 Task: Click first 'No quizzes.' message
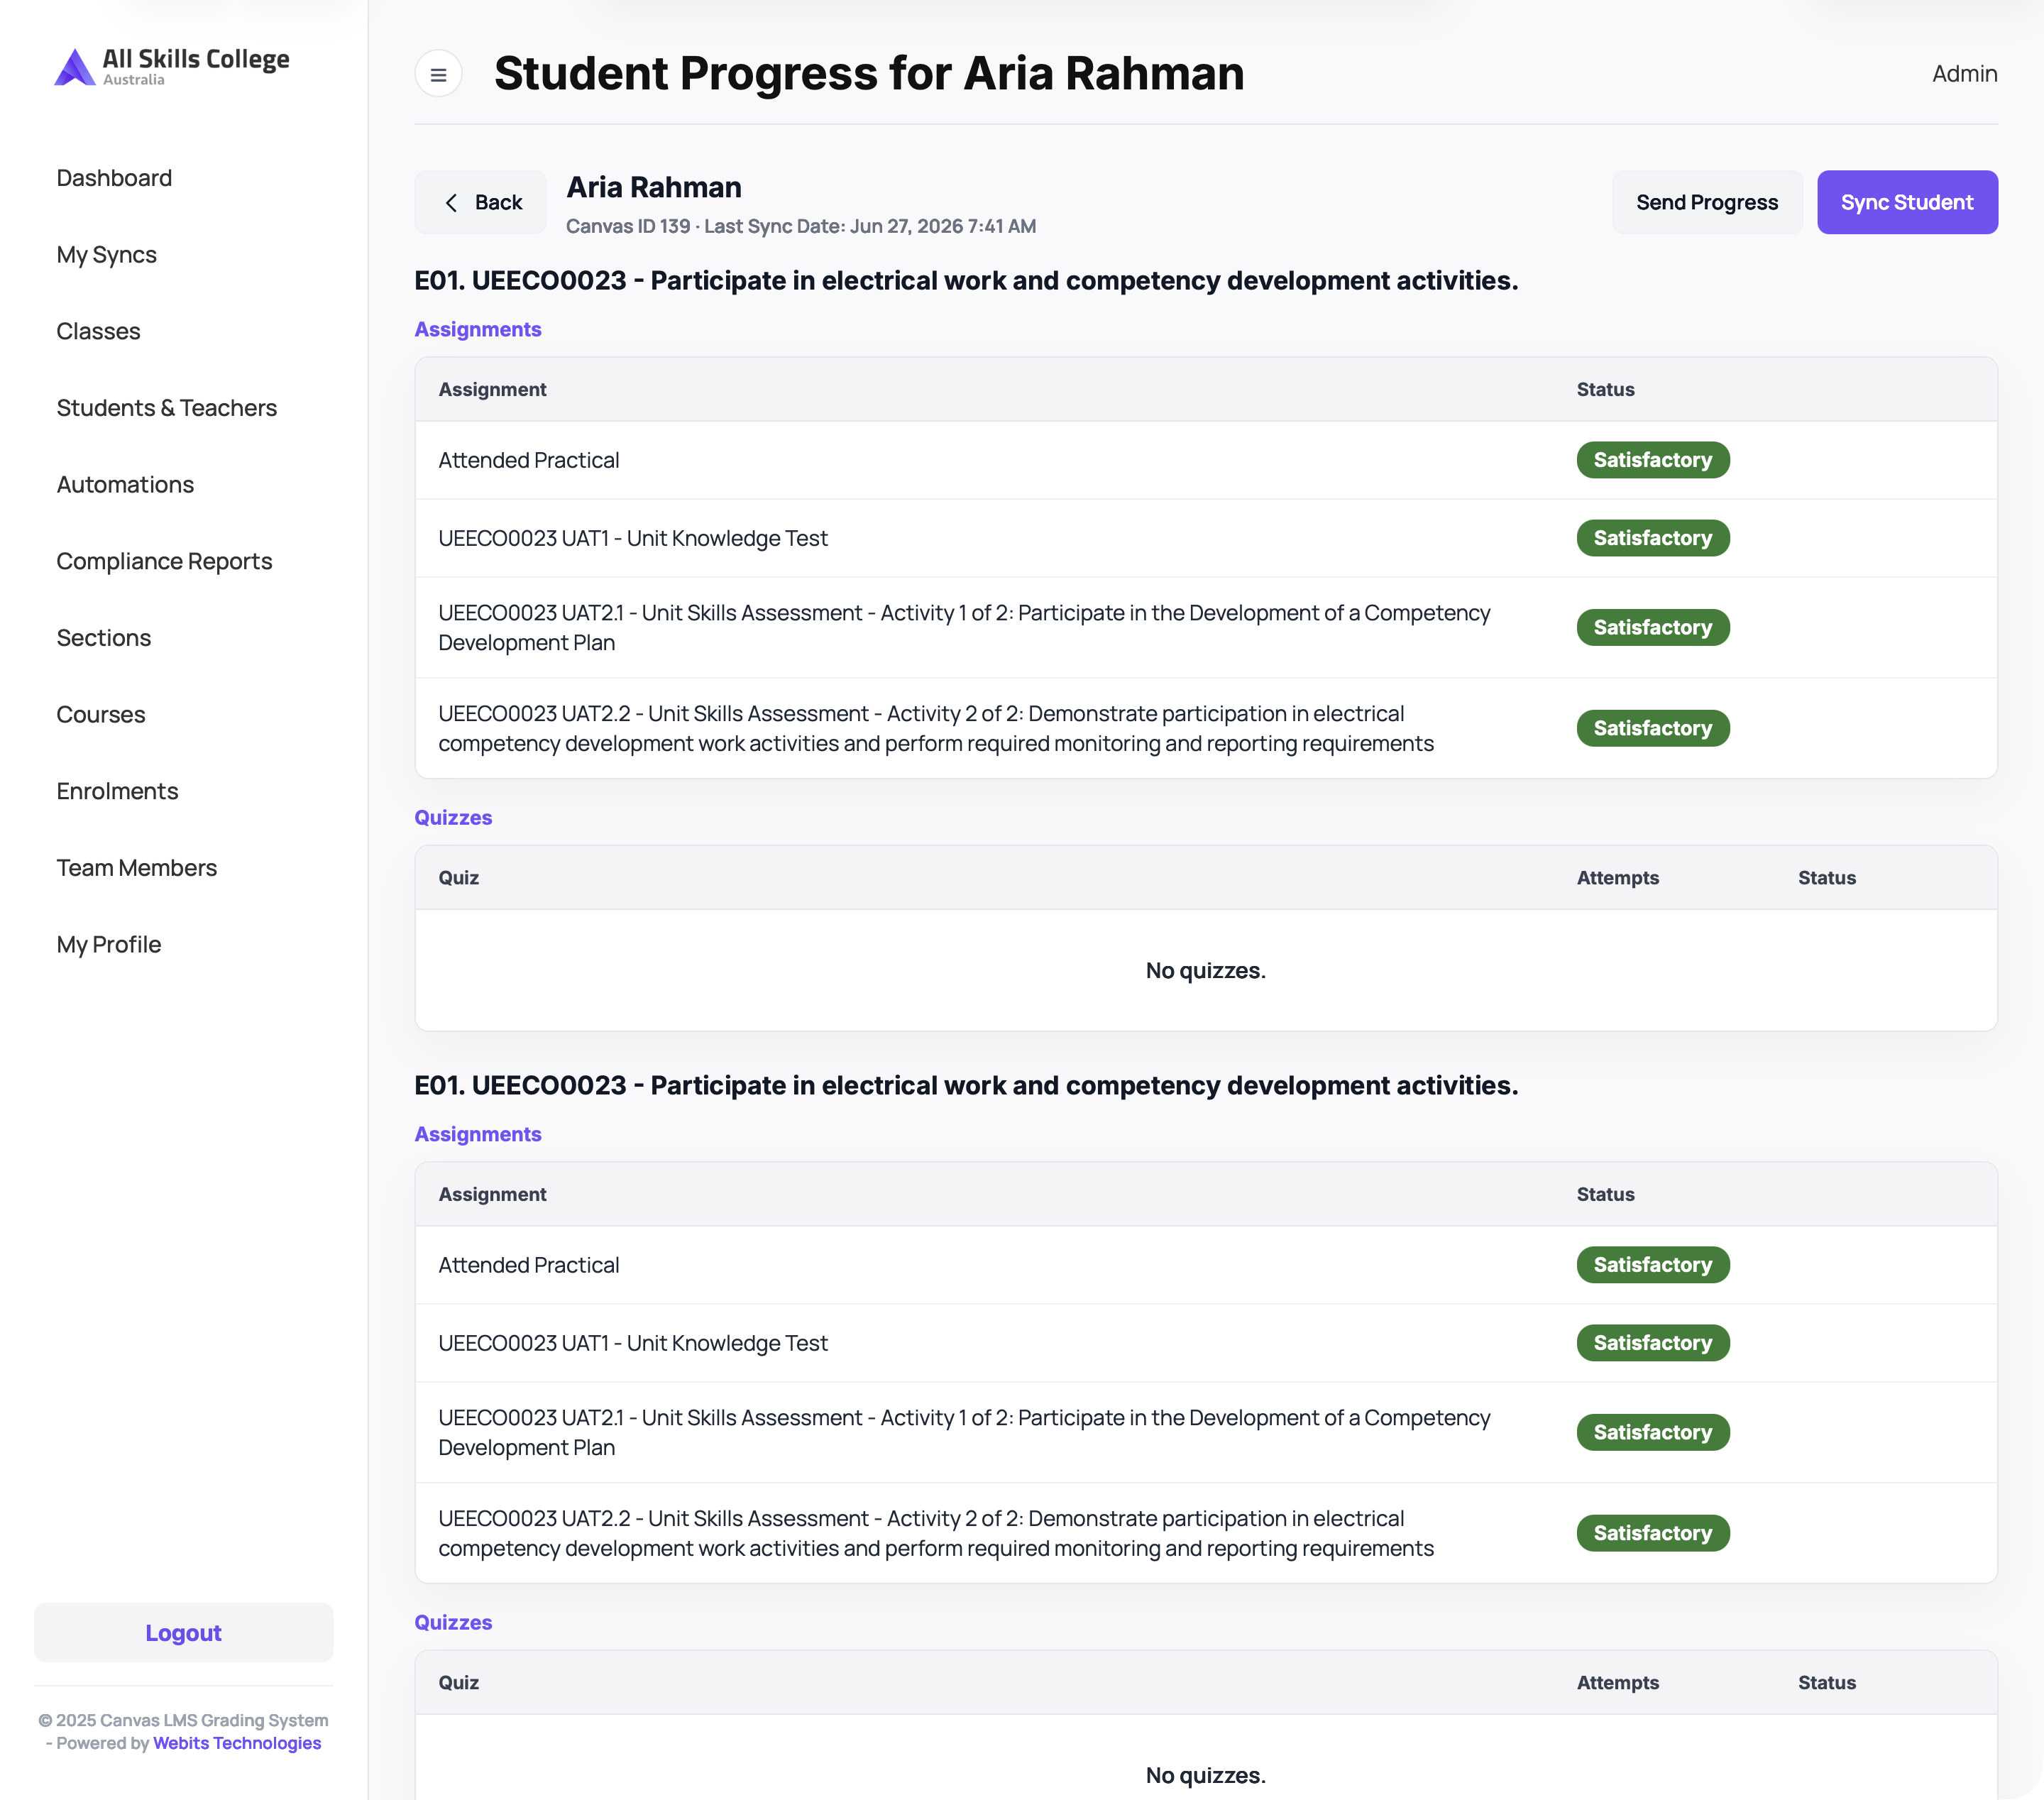tap(1205, 971)
